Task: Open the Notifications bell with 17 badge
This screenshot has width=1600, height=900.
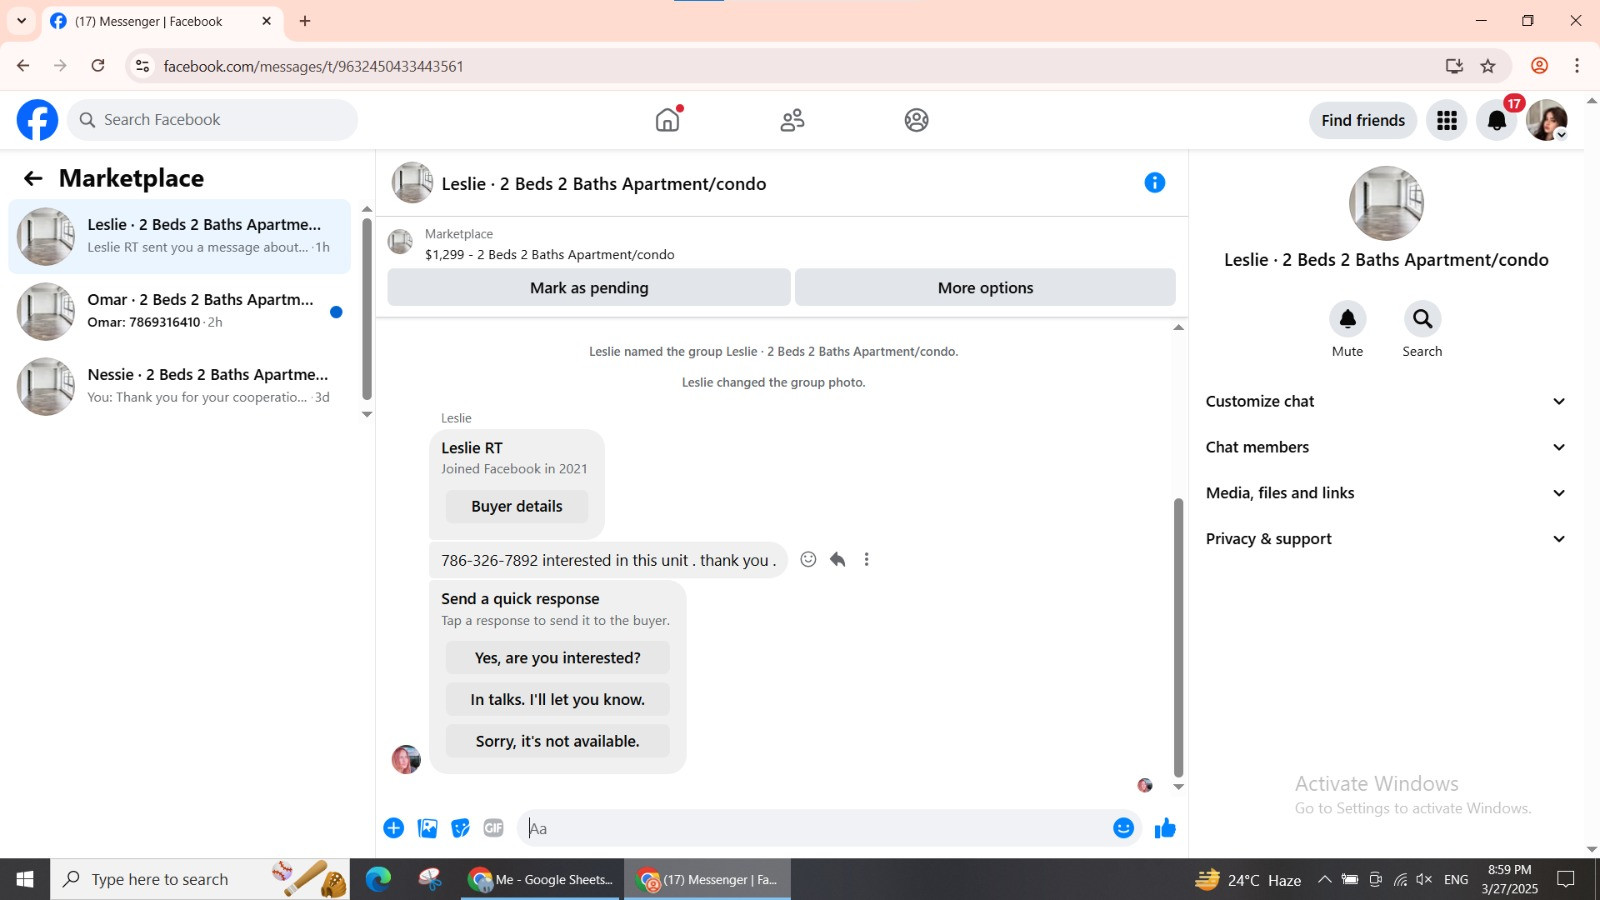Action: point(1497,121)
